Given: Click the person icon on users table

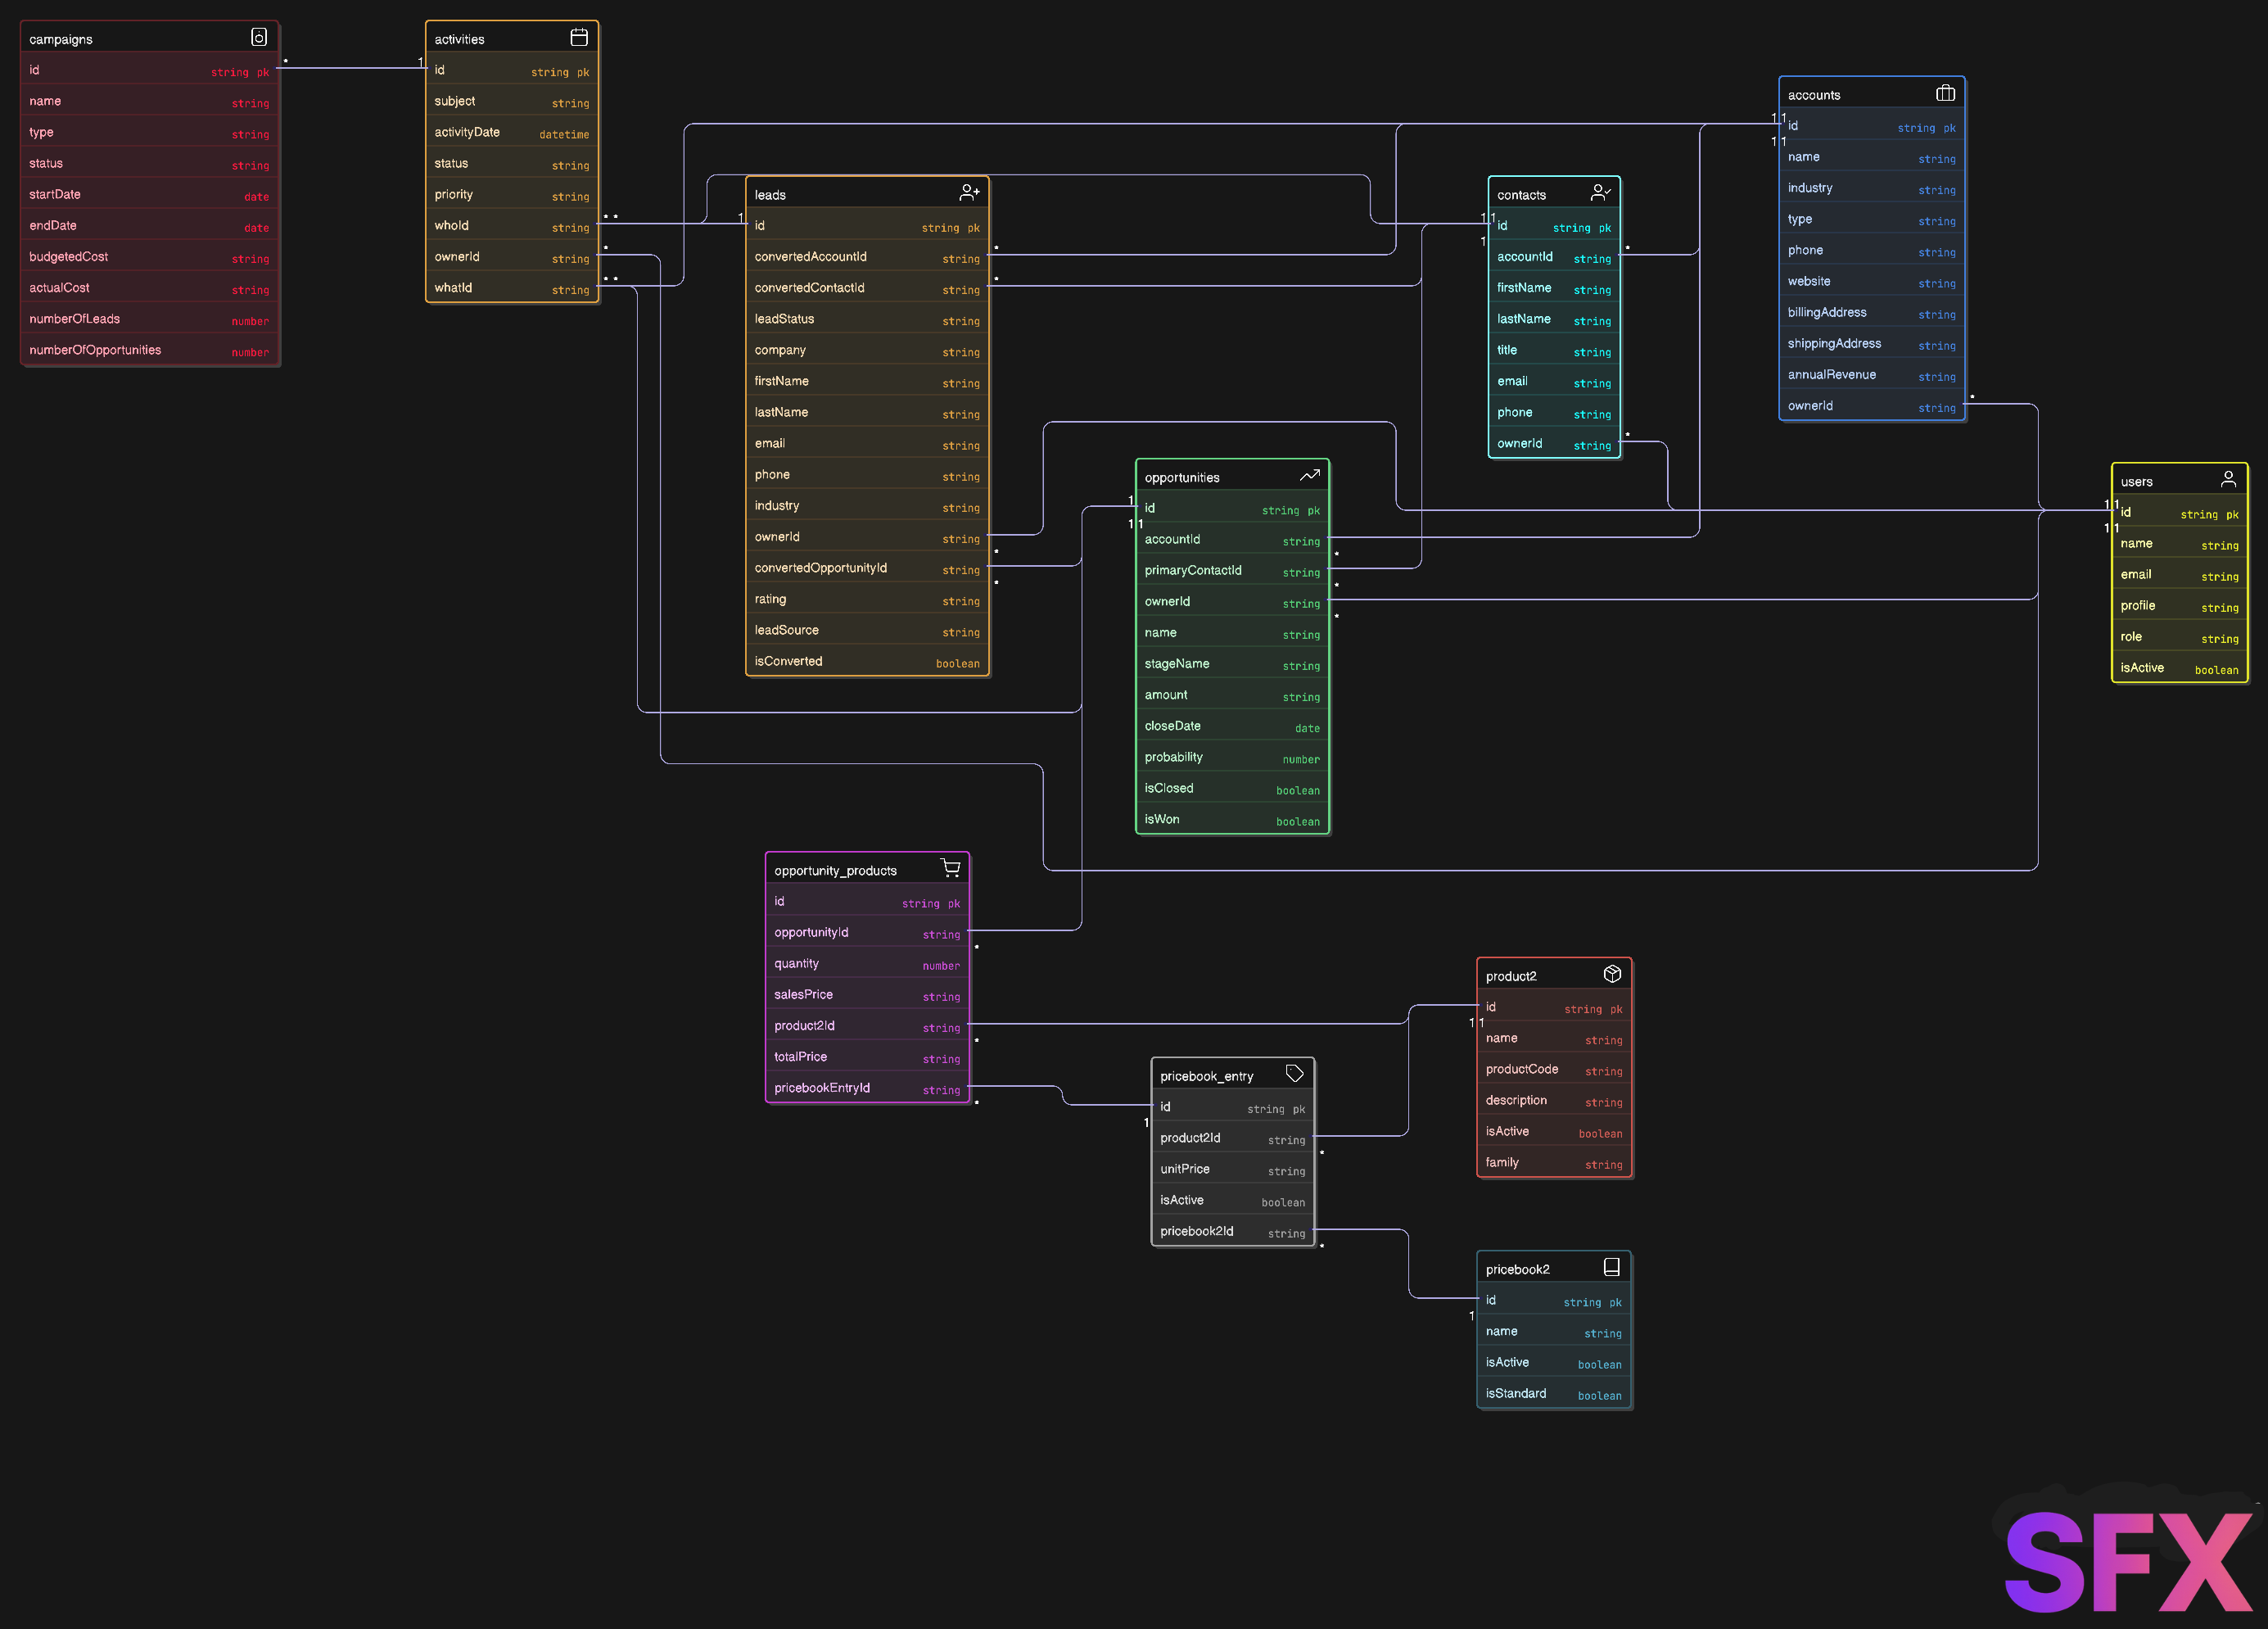Looking at the screenshot, I should 2228,479.
